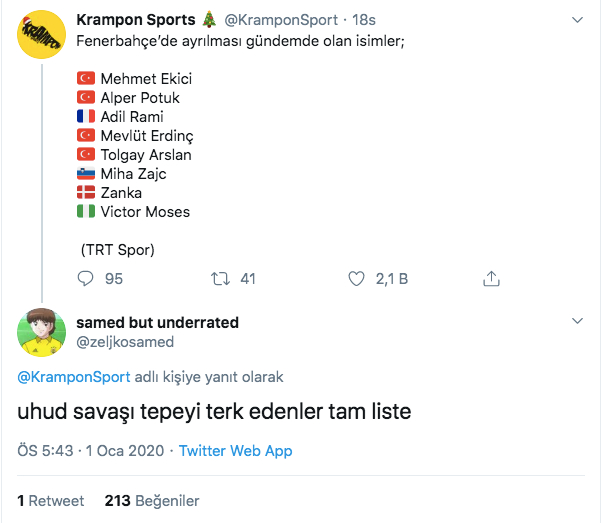This screenshot has height=523, width=605.
Task: Open the Twitter Web App source link
Action: coord(235,451)
